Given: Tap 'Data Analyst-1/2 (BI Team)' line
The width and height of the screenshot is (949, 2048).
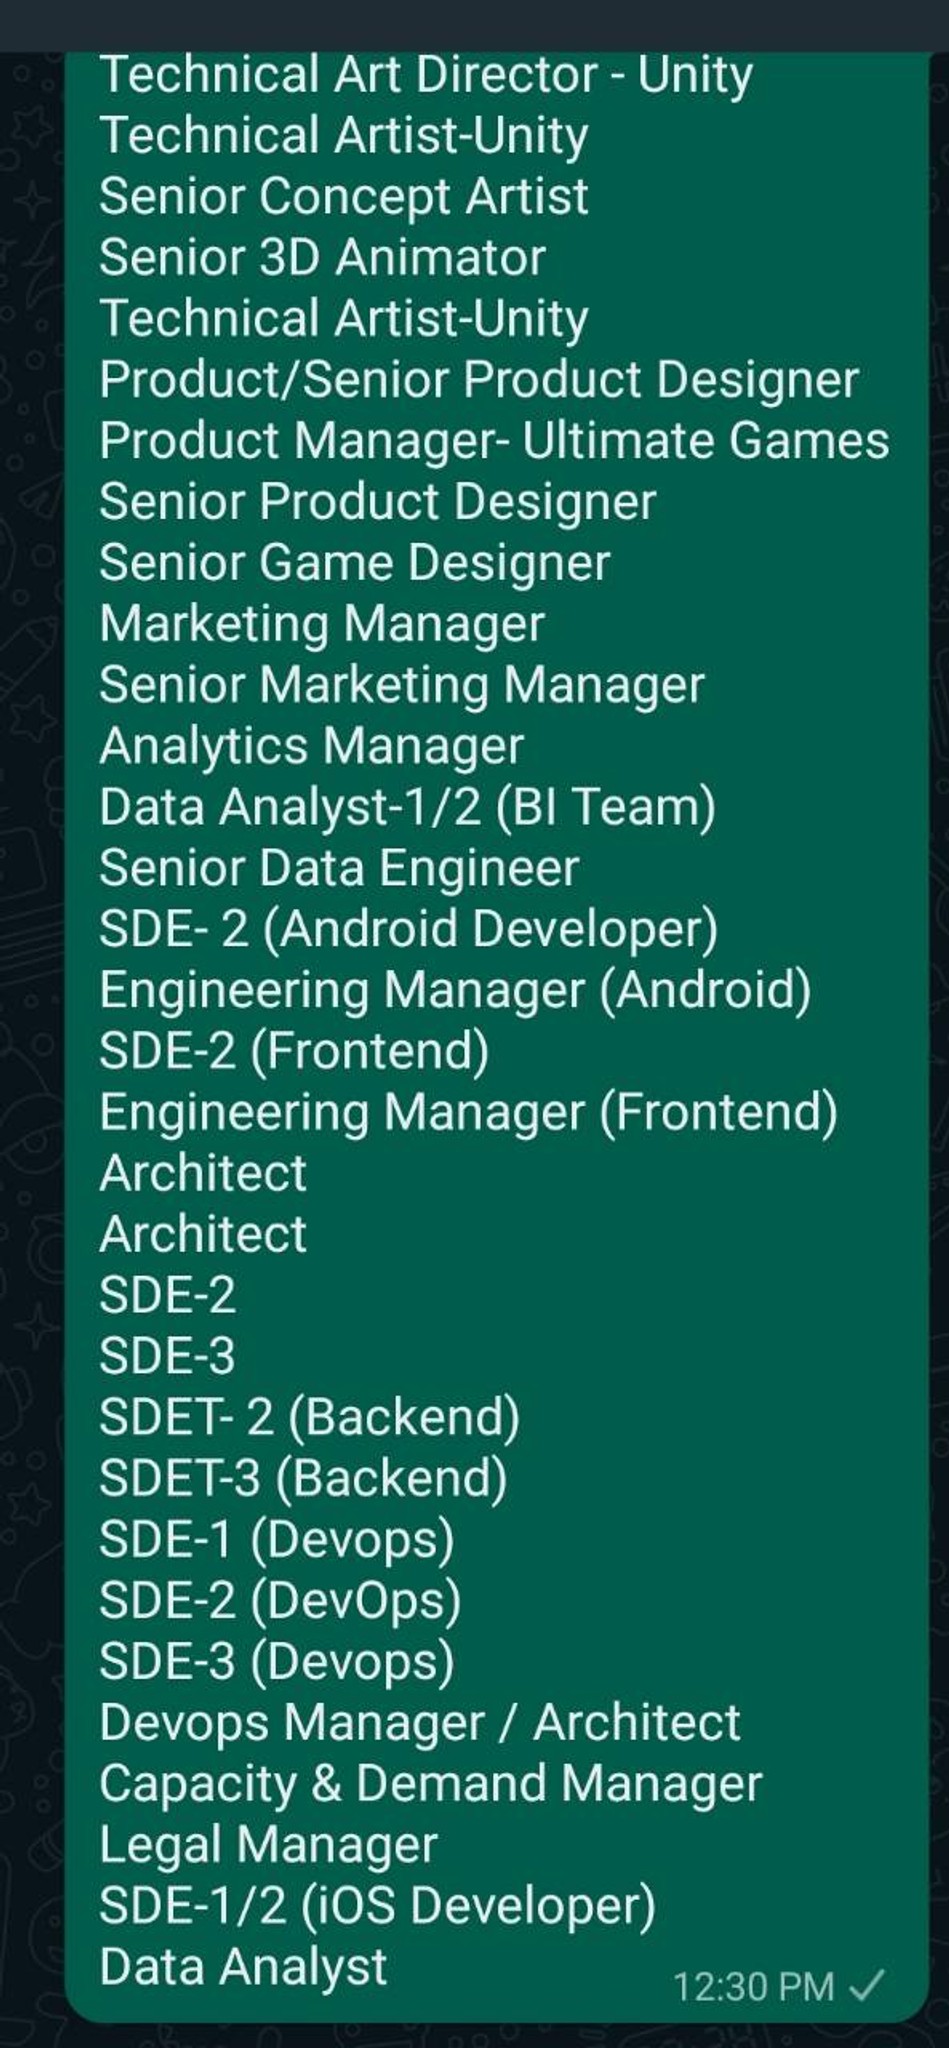Looking at the screenshot, I should coord(407,807).
